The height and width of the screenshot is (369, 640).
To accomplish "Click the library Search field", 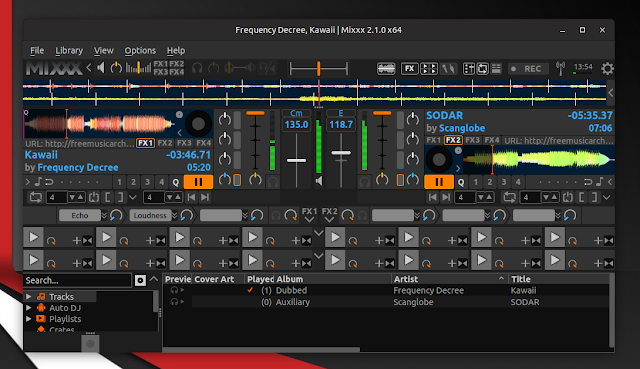I will (77, 280).
